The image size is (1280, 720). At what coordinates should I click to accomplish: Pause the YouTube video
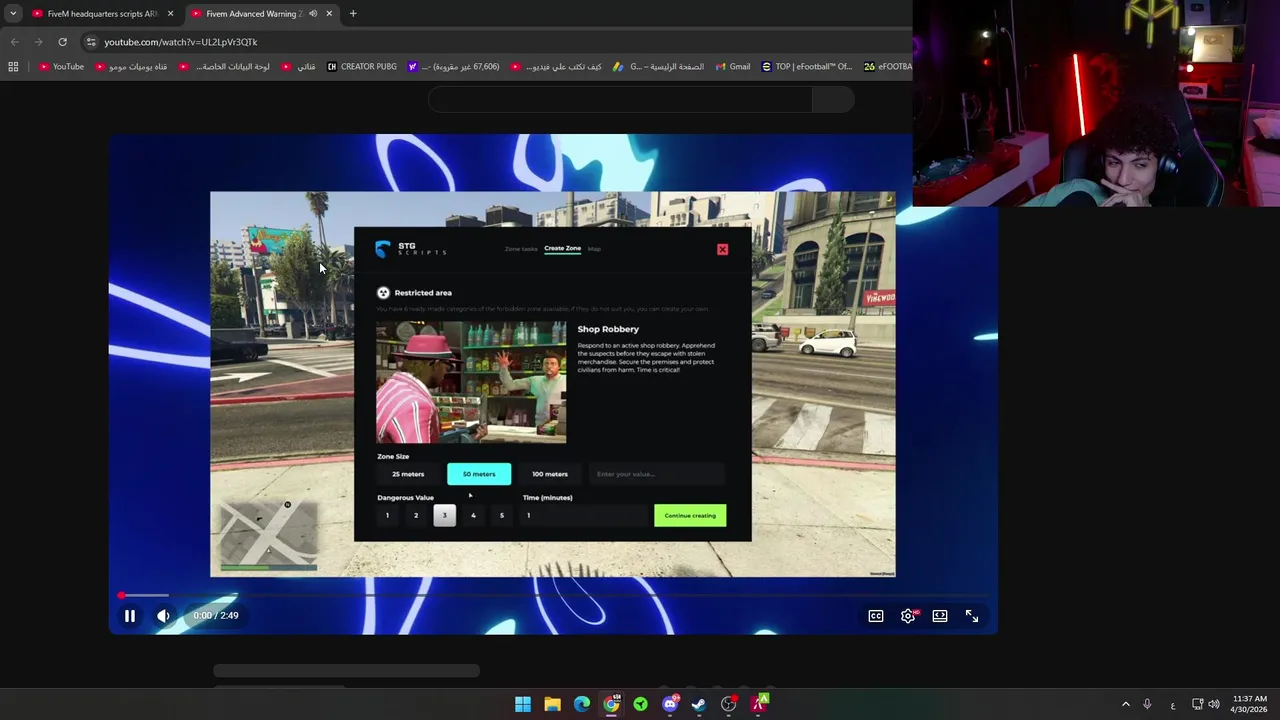tap(130, 616)
